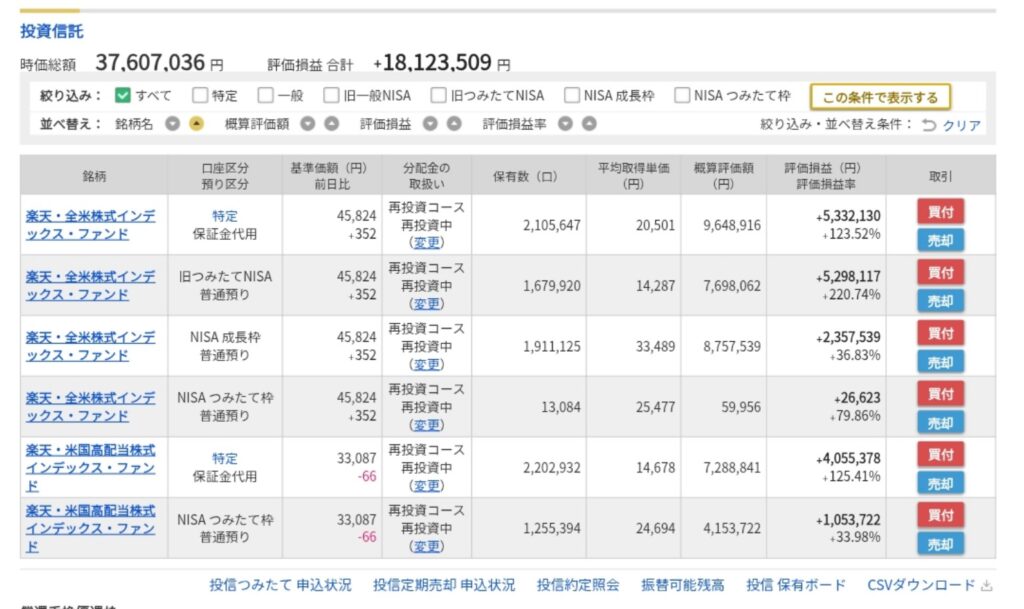Click 変更 link in the 7,698,062 row

[426, 304]
